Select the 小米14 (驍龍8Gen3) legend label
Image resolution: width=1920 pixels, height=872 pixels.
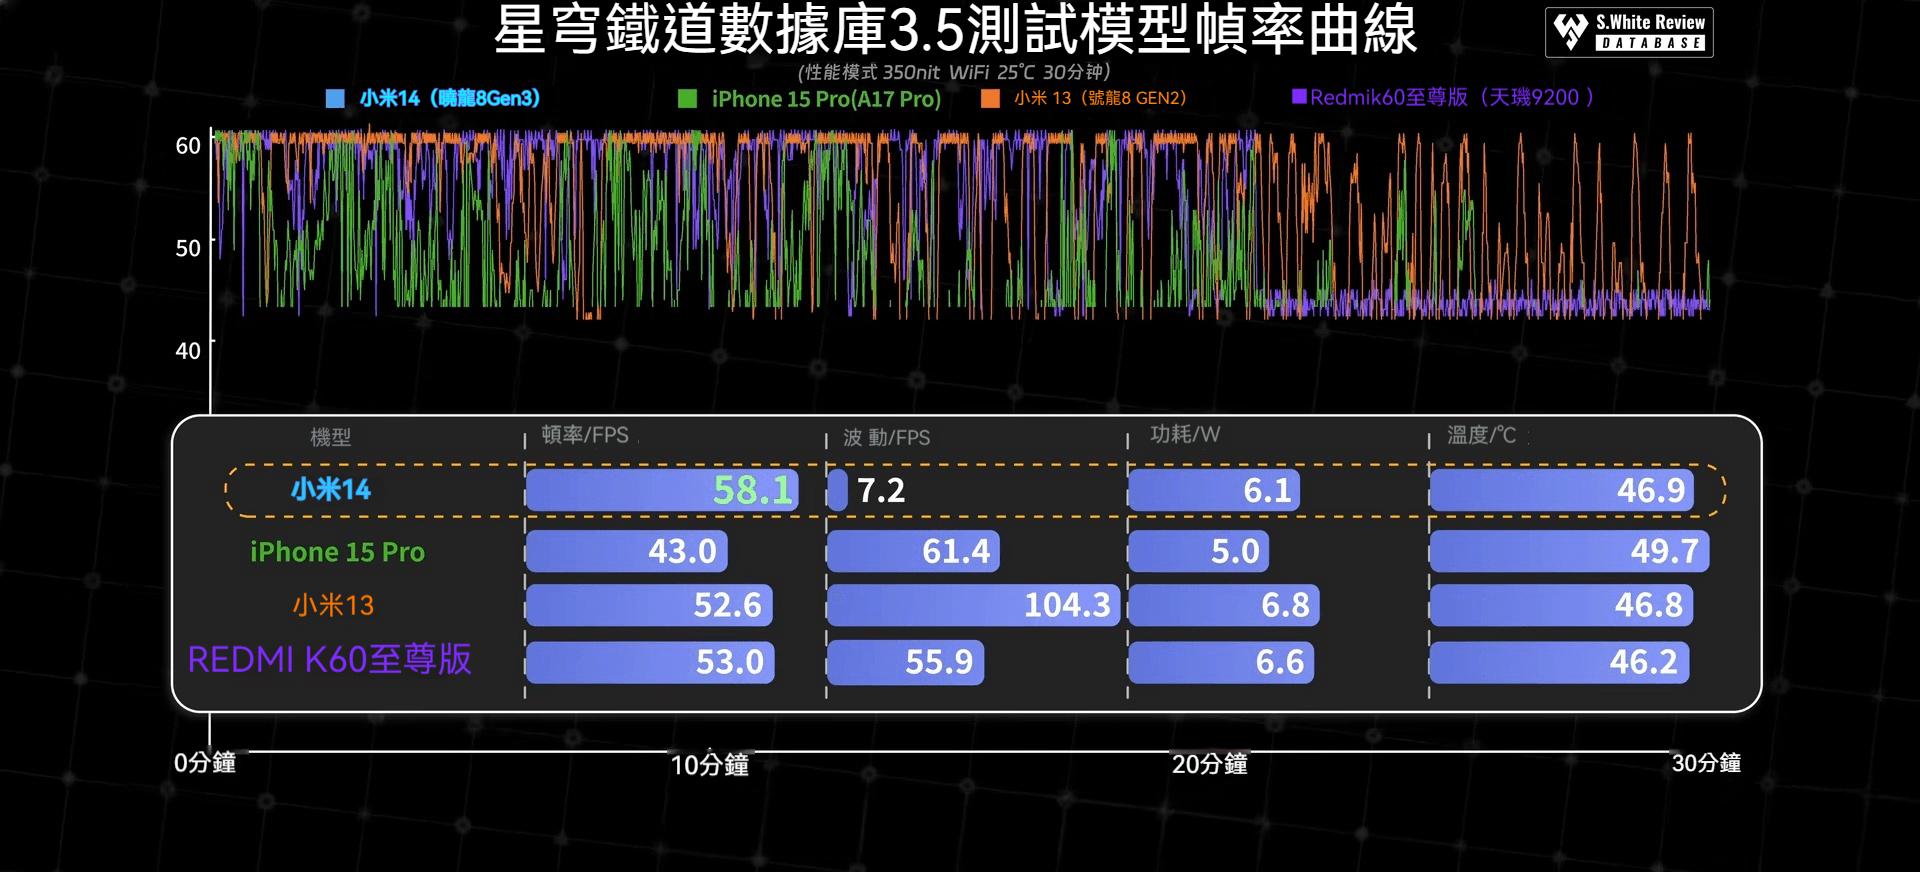tap(450, 98)
